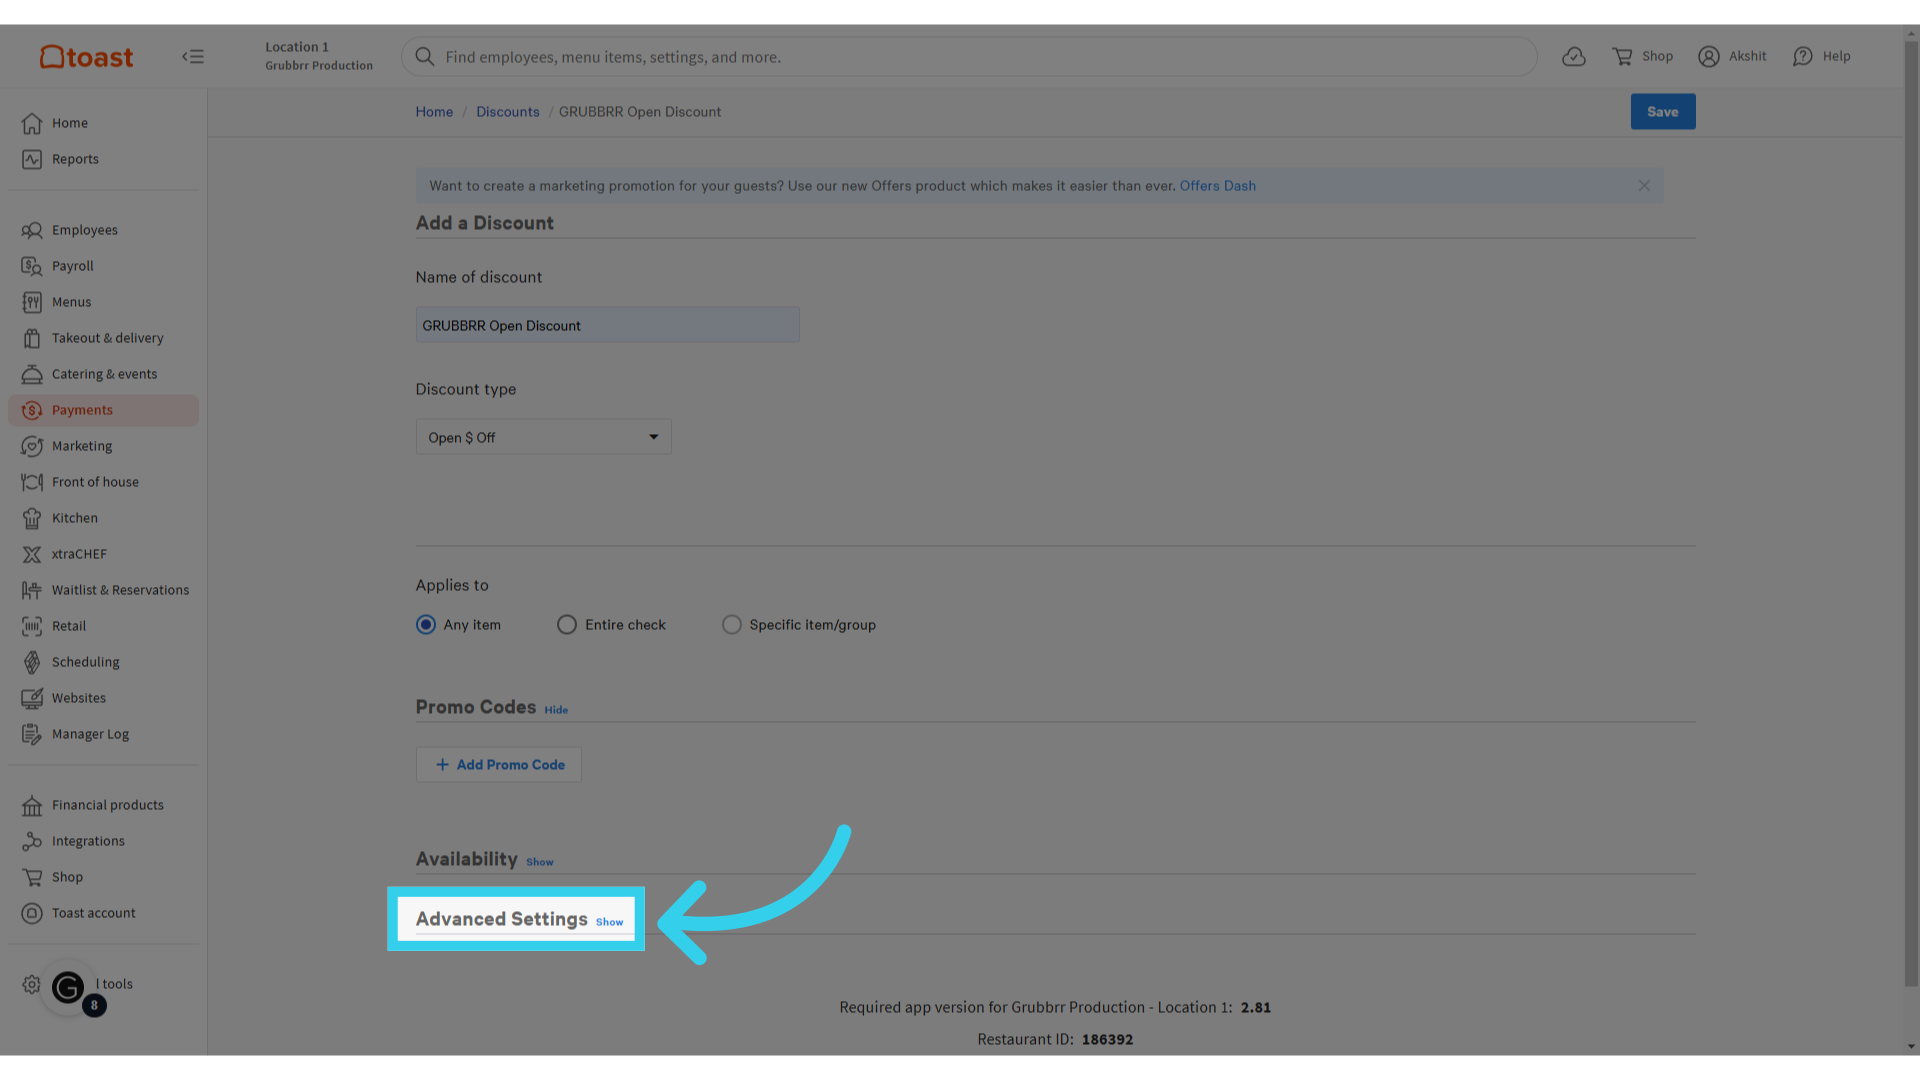Click the Marketing icon in sidebar
Screen dimensions: 1920x1080
coord(32,446)
